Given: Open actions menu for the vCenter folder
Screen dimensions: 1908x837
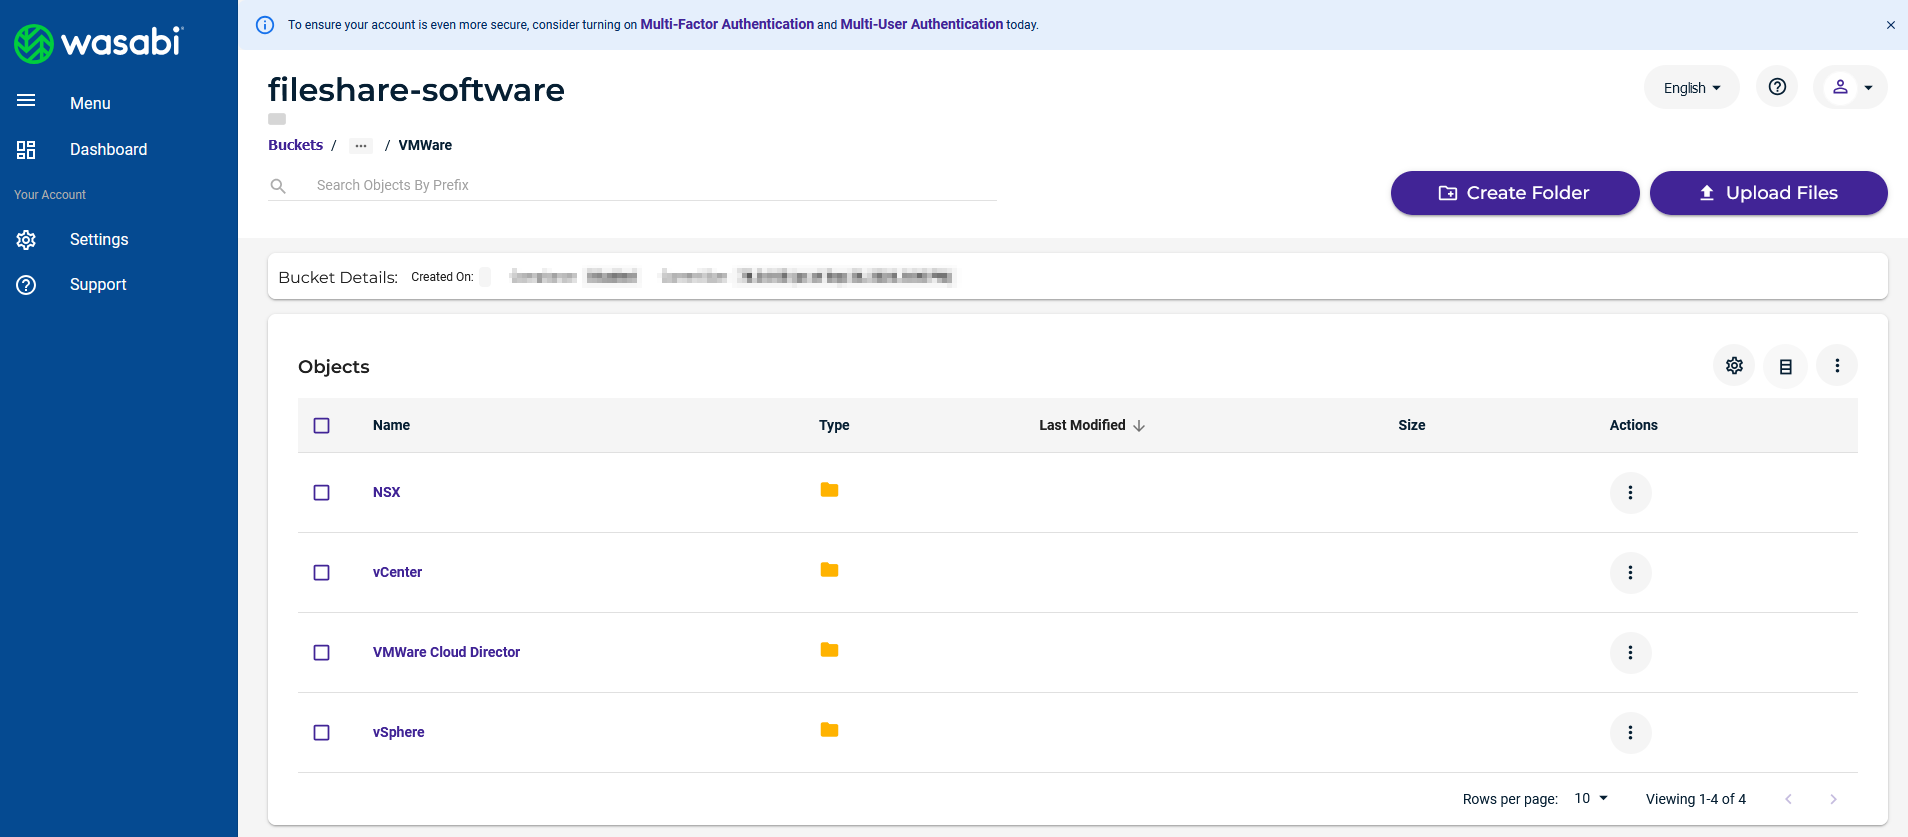Looking at the screenshot, I should tap(1630, 573).
